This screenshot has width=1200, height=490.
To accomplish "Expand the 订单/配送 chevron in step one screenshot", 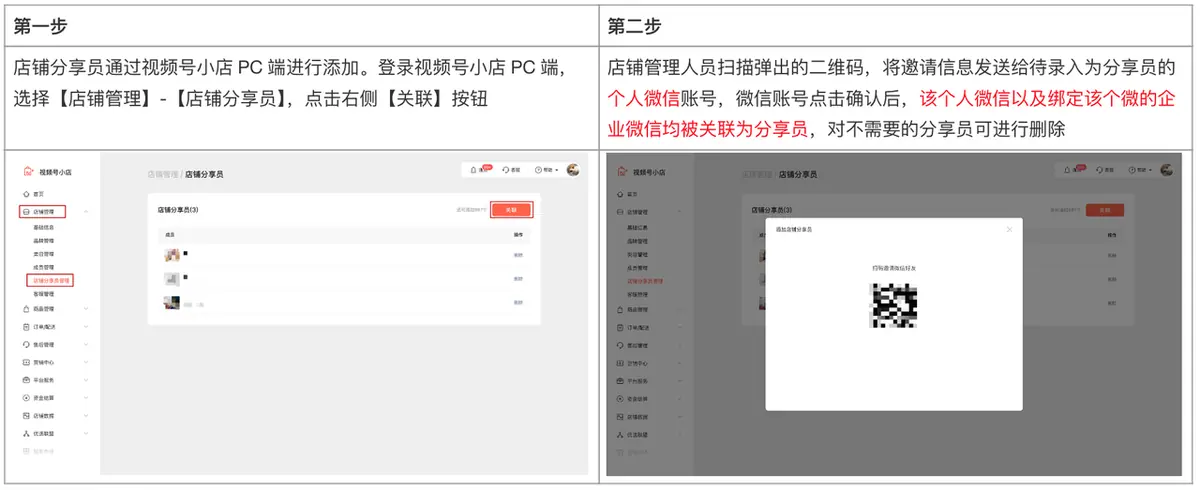I will 87,327.
